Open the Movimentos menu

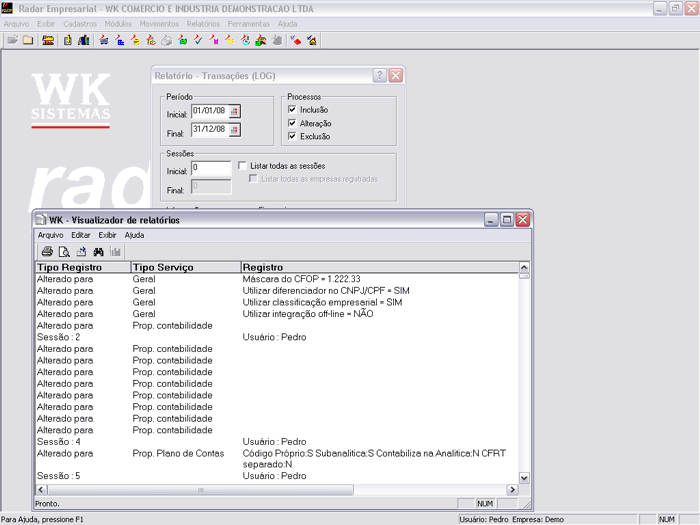159,23
